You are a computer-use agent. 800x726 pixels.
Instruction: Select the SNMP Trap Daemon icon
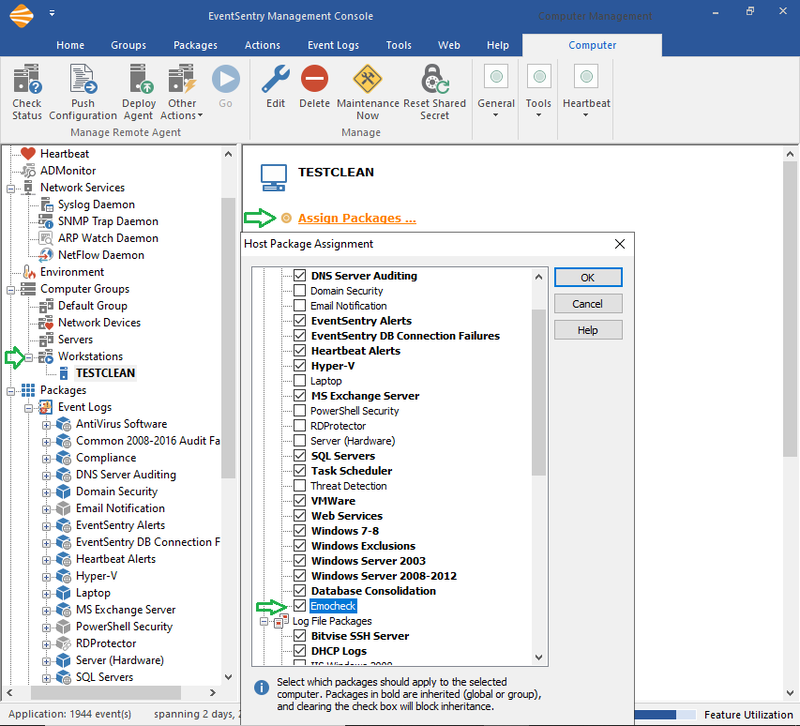point(46,221)
